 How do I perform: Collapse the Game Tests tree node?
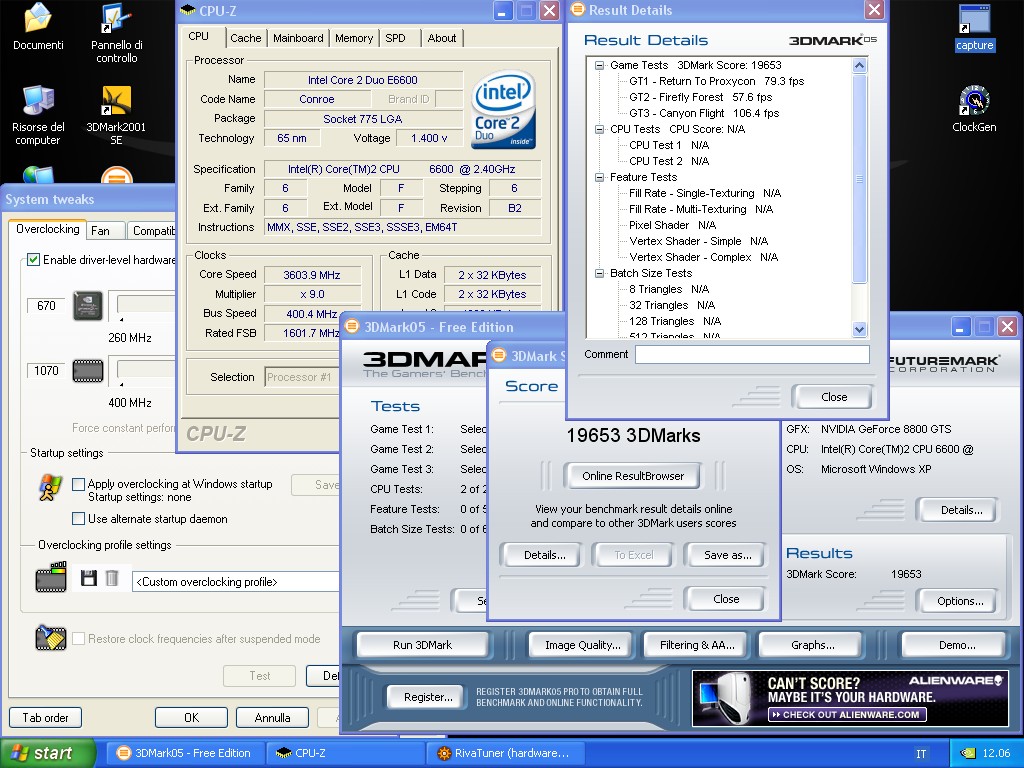tap(600, 65)
